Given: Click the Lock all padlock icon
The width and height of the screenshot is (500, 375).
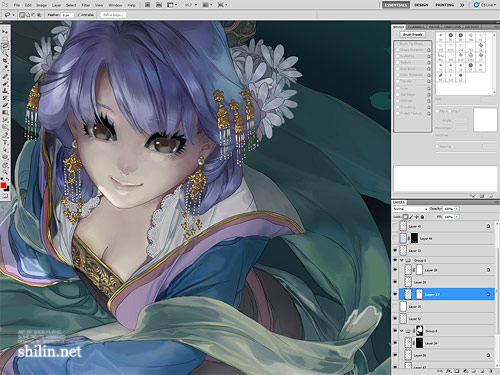Looking at the screenshot, I should 423,217.
